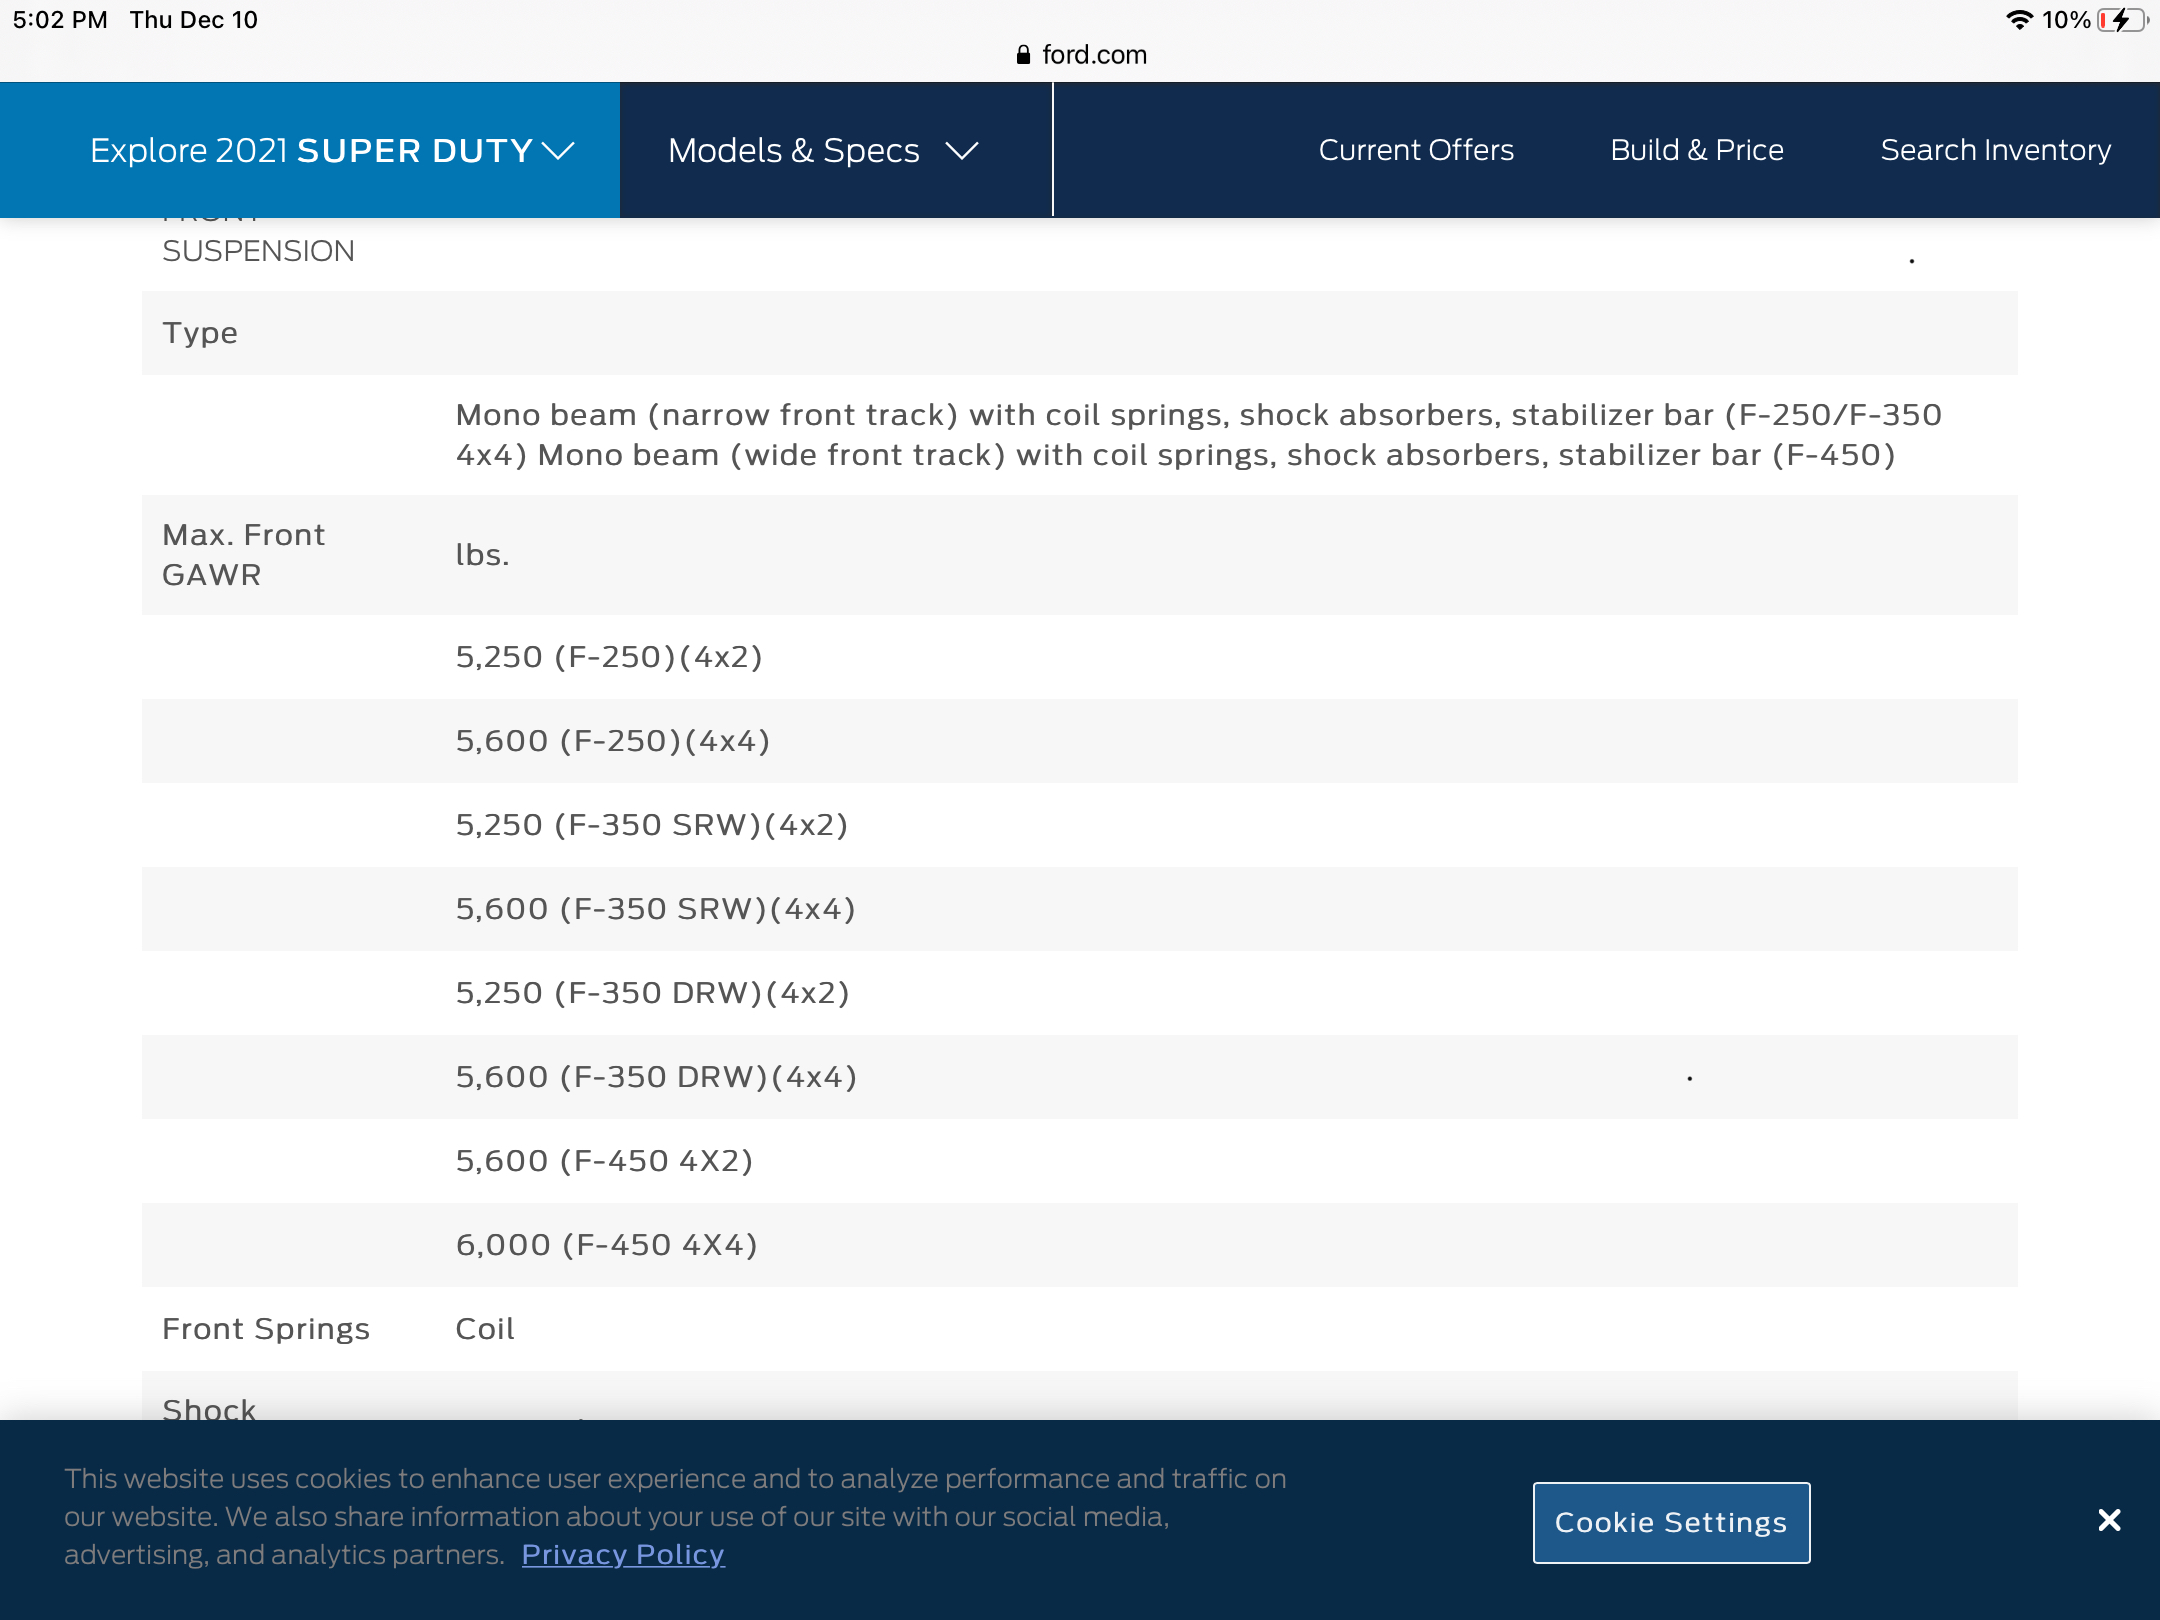Viewport: 2160px width, 1620px height.
Task: Open the Privacy Policy link
Action: (x=622, y=1554)
